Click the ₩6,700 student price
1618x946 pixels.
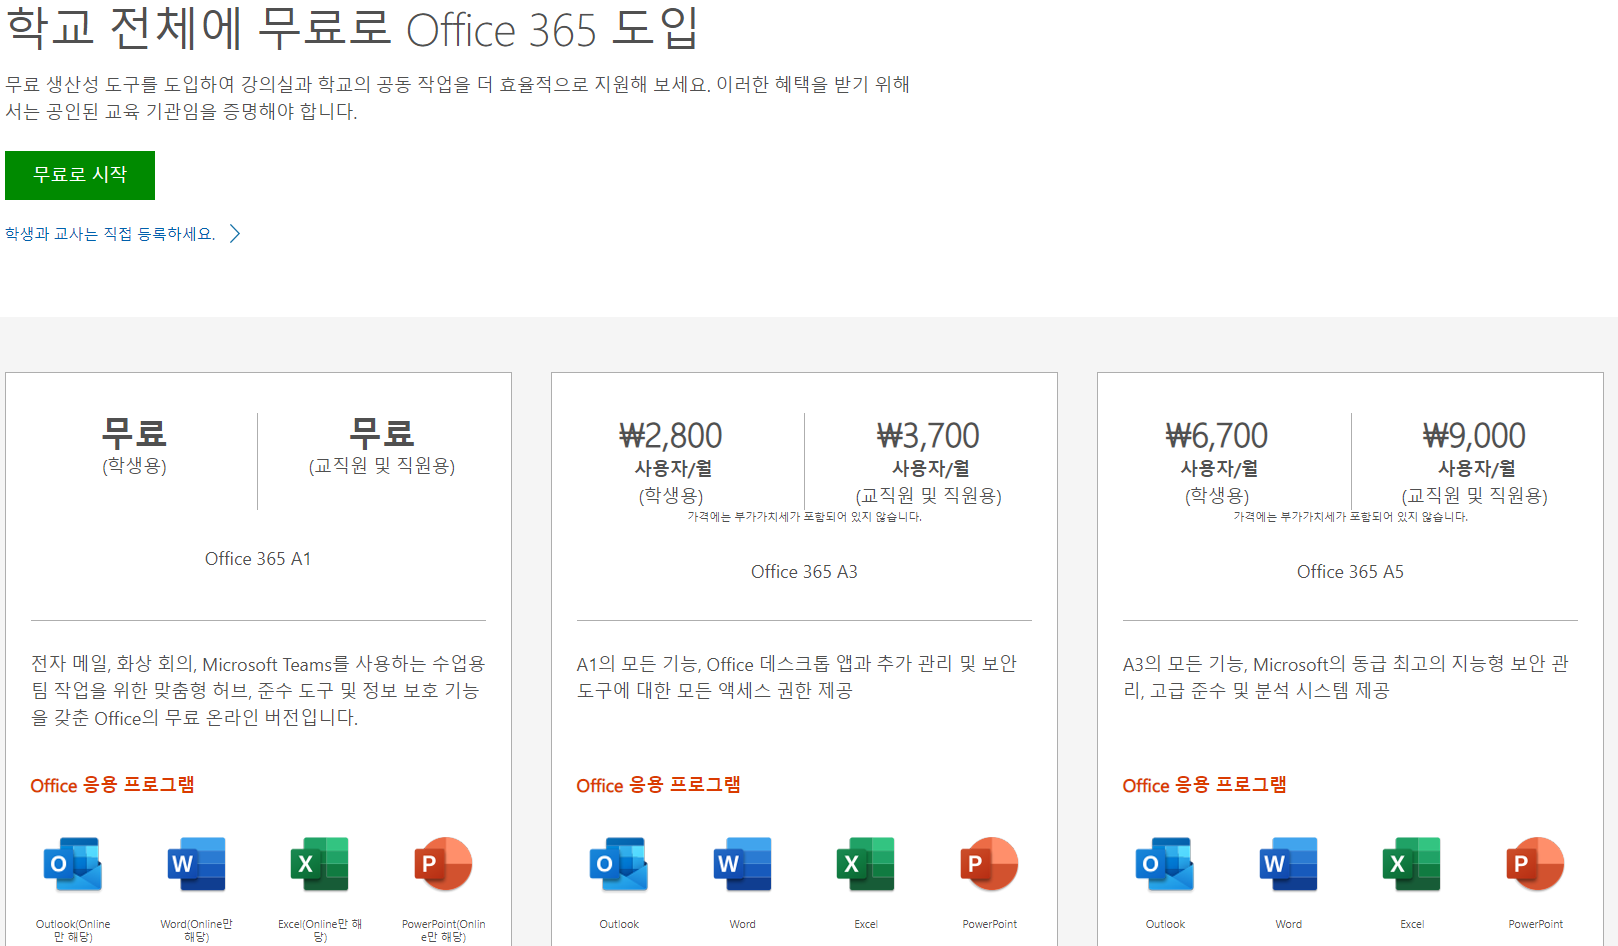click(x=1217, y=436)
